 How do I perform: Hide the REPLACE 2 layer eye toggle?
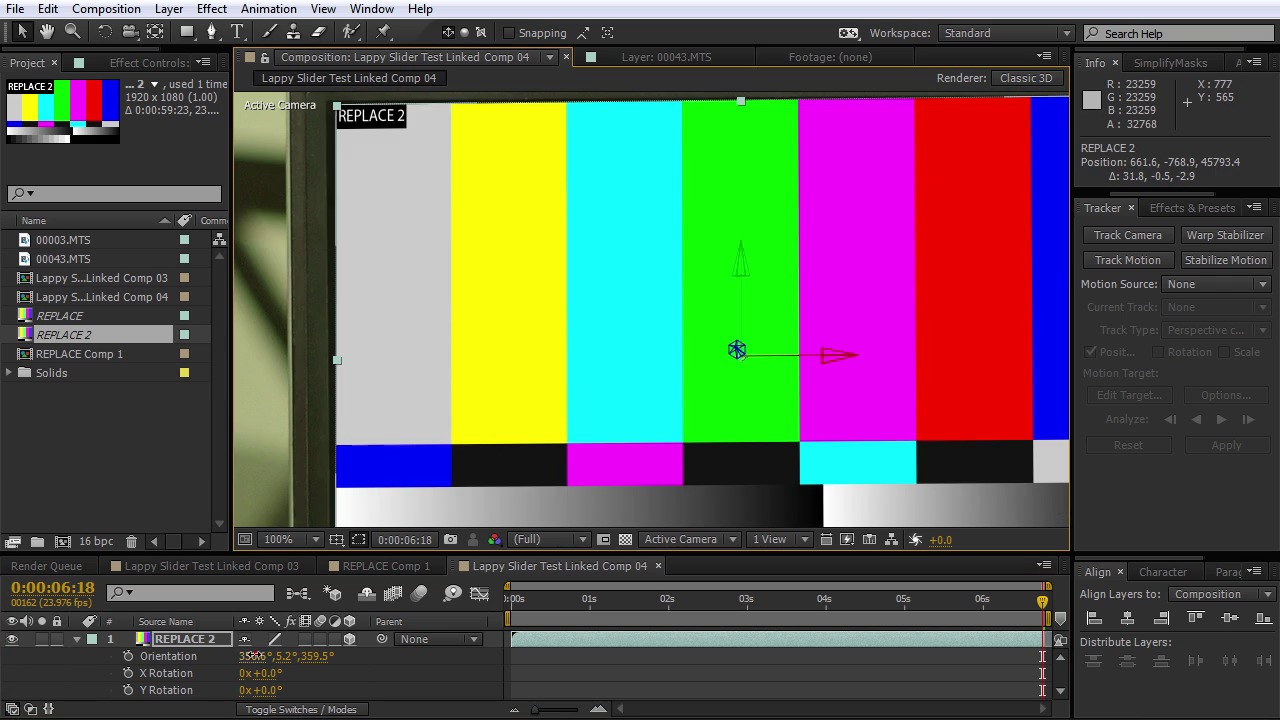(12, 639)
